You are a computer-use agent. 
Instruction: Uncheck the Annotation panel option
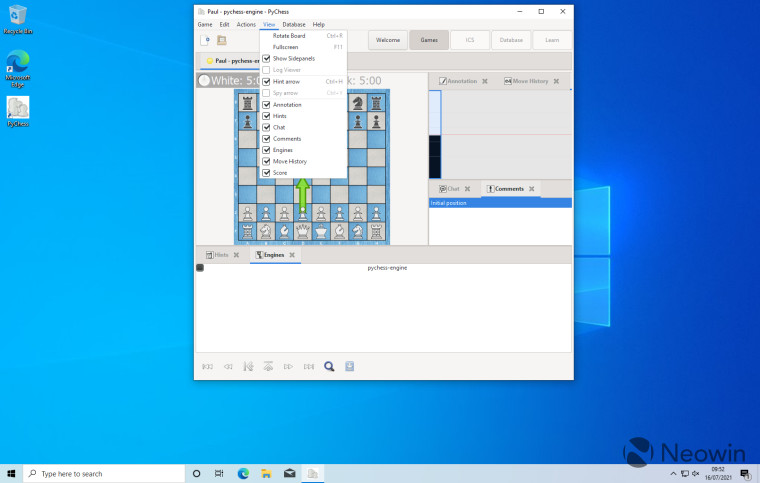tap(266, 105)
